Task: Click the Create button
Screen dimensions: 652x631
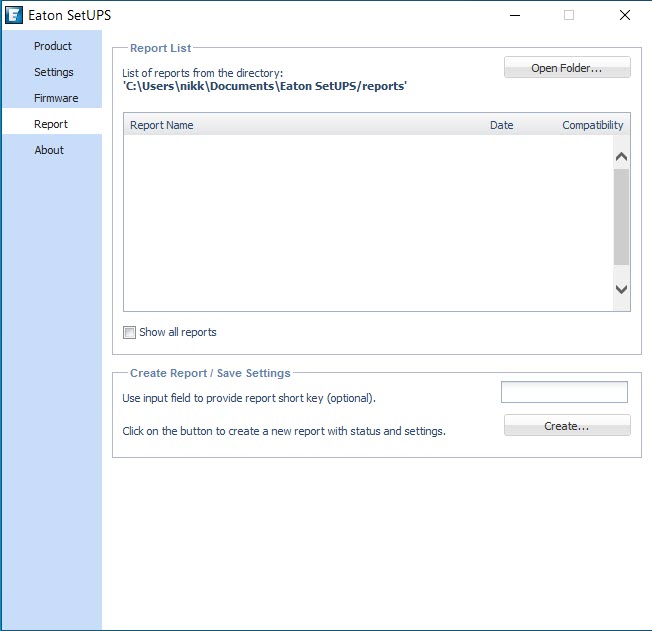Action: [567, 426]
